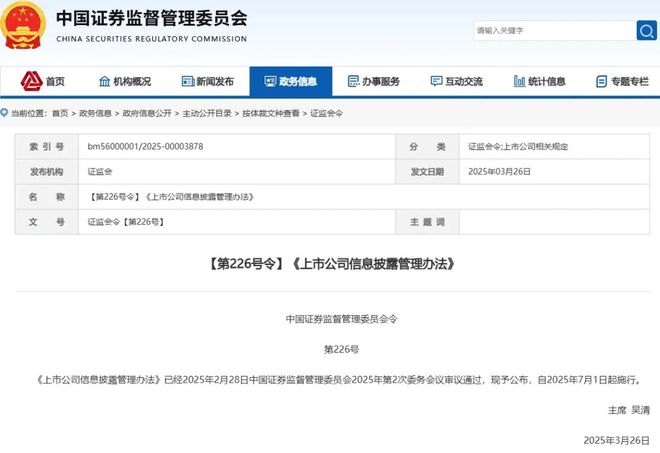Follow the 证监会令 breadcrumb link
The image size is (660, 453).
click(x=327, y=113)
